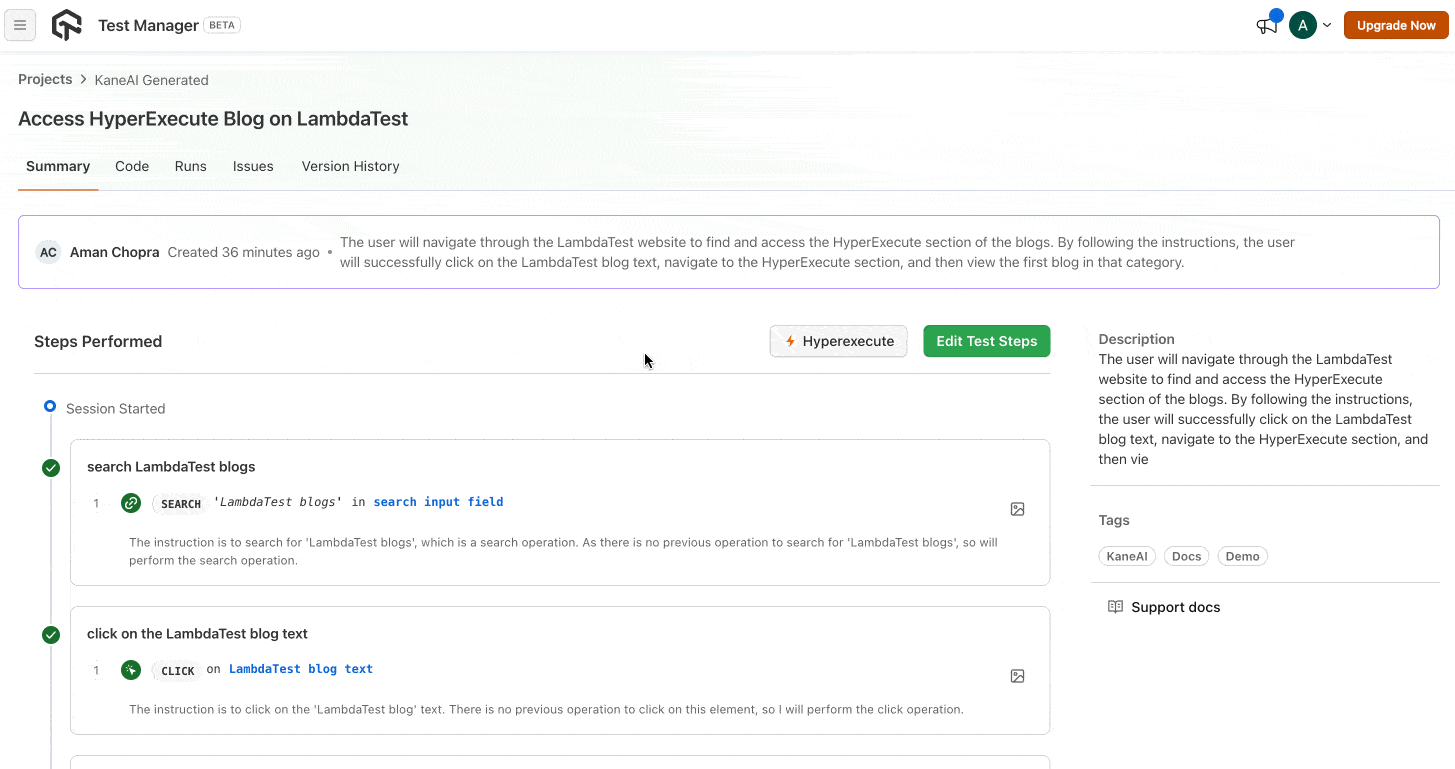
Task: Open announcements megaphone icon
Action: [1267, 26]
